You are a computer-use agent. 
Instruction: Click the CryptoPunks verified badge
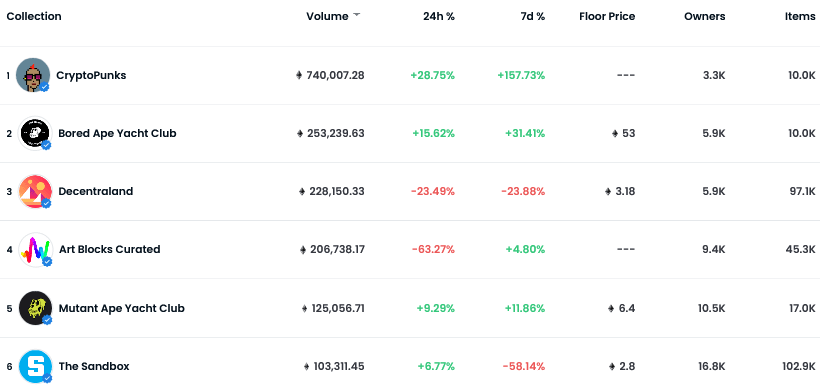pos(45,87)
